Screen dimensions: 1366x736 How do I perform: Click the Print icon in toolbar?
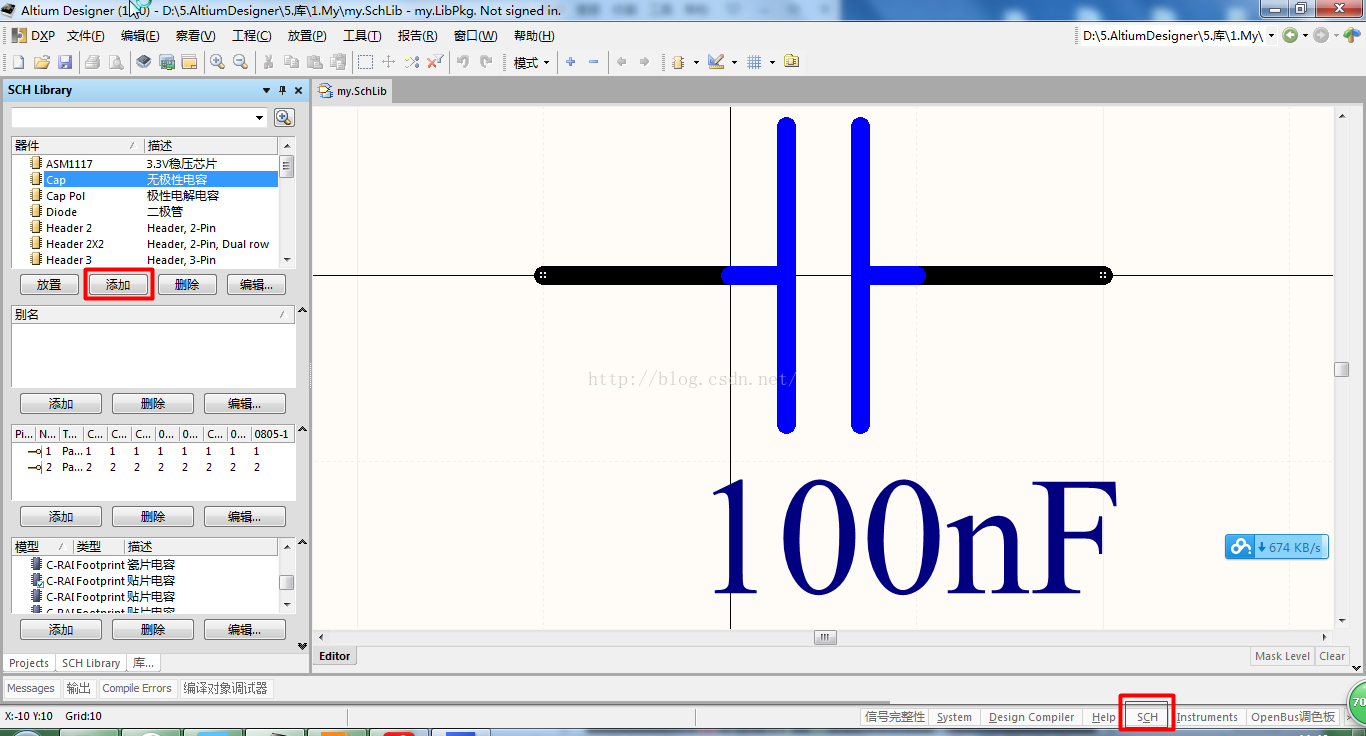[x=92, y=62]
